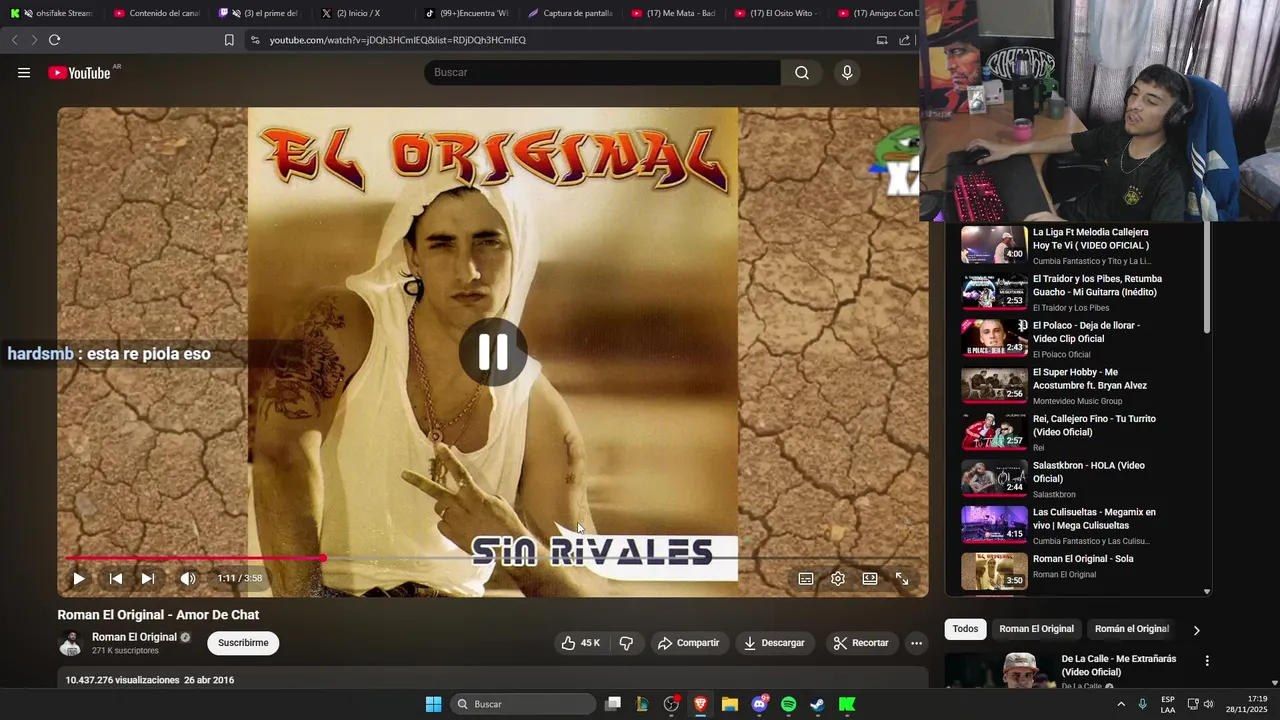1280x720 pixels.
Task: Open the player settings gear
Action: pos(838,578)
